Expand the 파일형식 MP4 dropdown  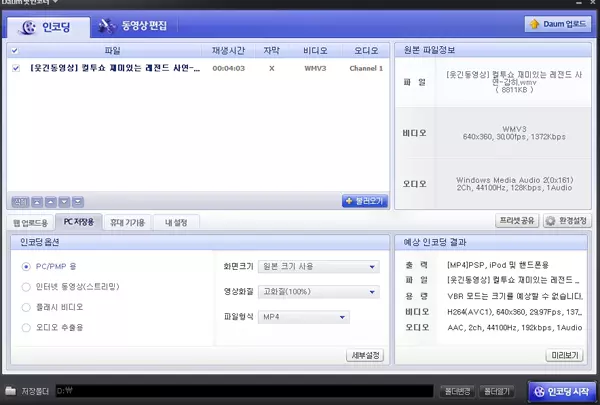[x=303, y=317]
